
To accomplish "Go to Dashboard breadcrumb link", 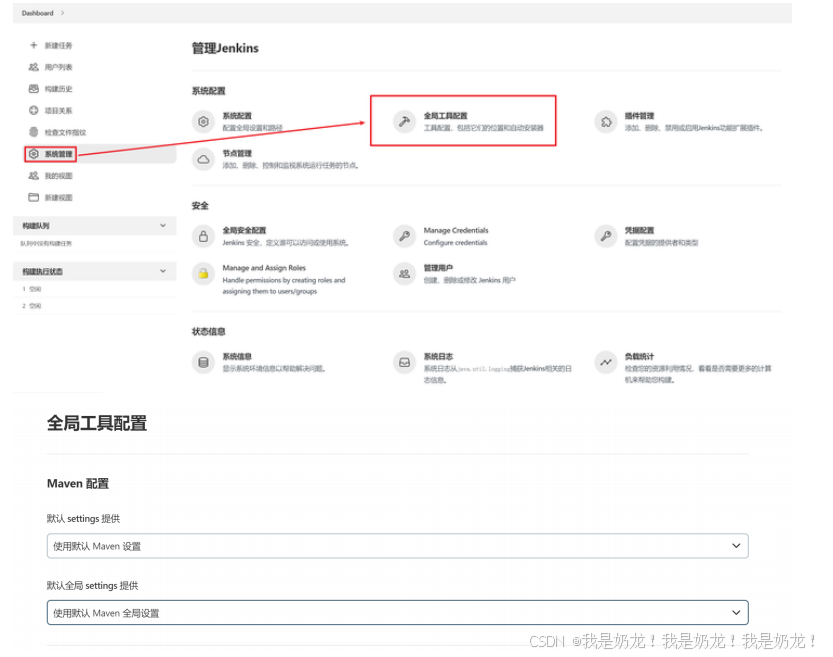I will [x=37, y=13].
